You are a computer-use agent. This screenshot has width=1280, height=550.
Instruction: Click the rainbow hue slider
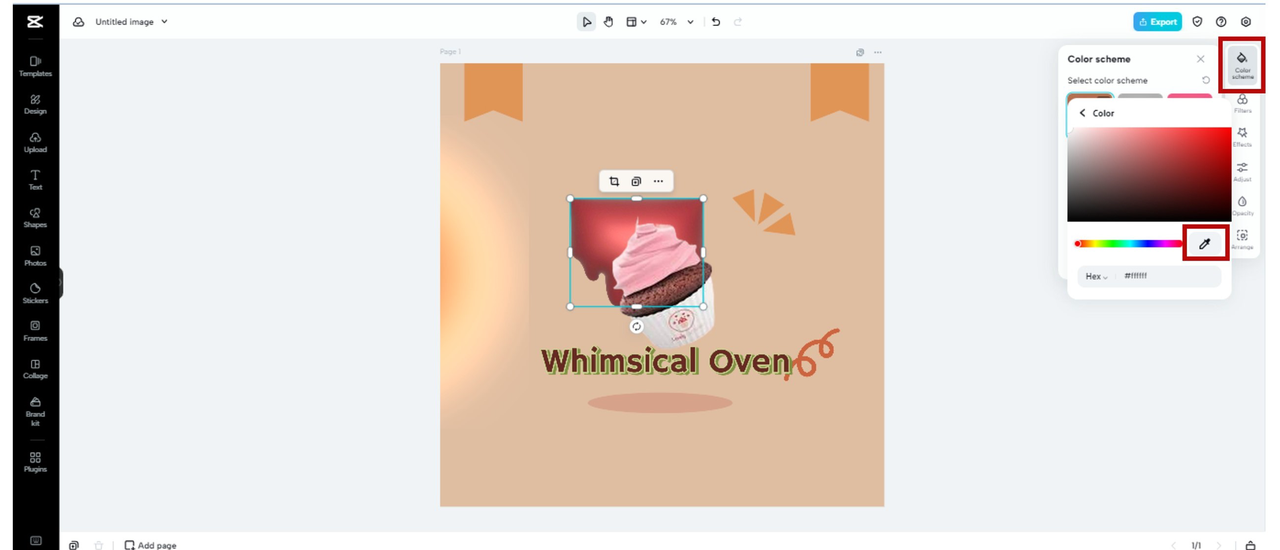coord(1128,244)
